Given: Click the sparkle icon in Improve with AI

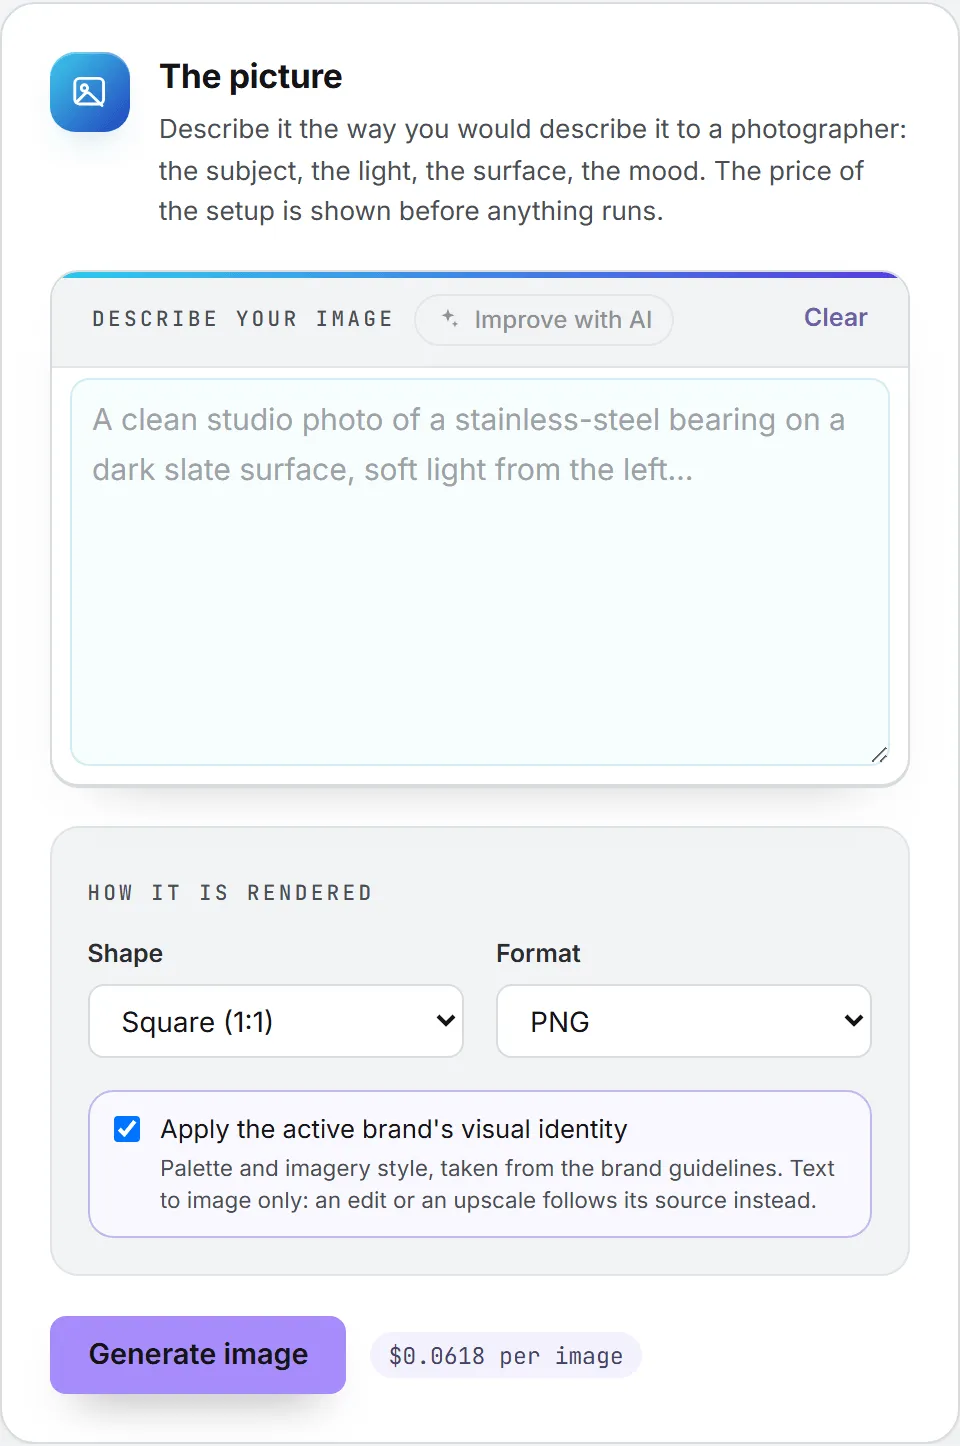Looking at the screenshot, I should point(450,319).
